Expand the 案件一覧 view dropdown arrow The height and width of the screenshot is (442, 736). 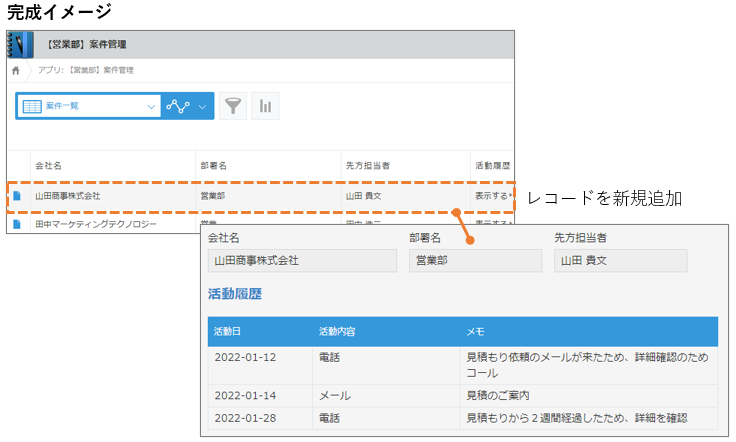151,106
